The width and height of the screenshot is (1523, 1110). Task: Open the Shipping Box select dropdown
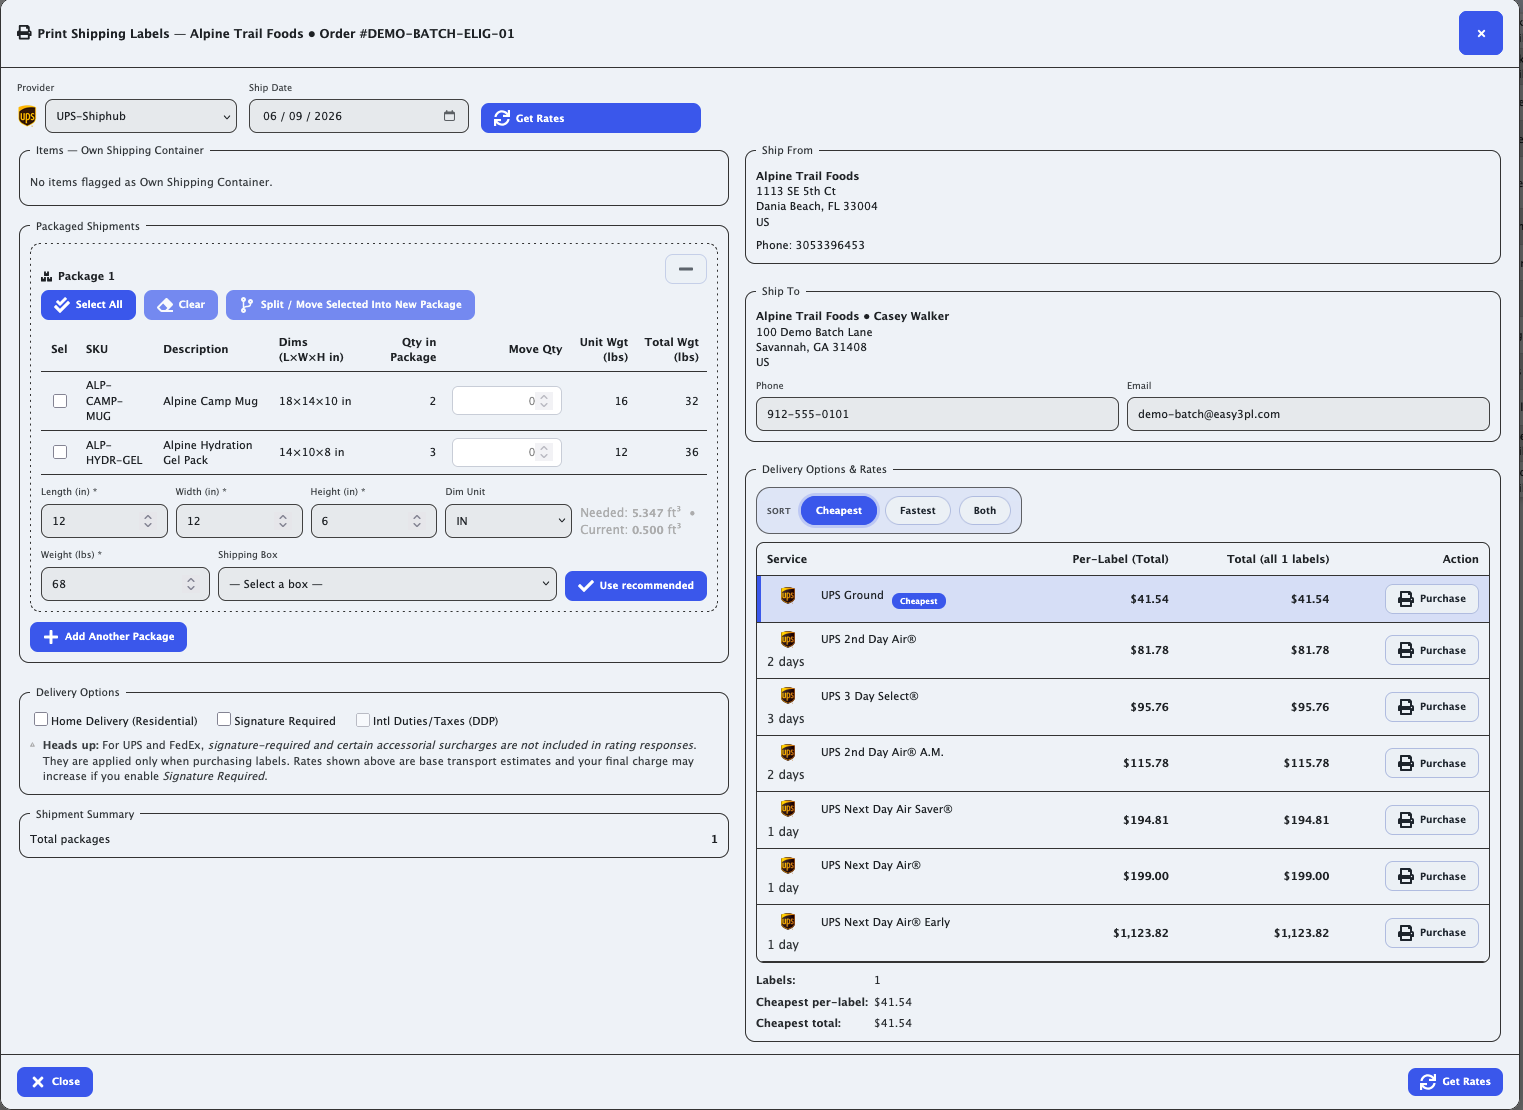point(387,584)
